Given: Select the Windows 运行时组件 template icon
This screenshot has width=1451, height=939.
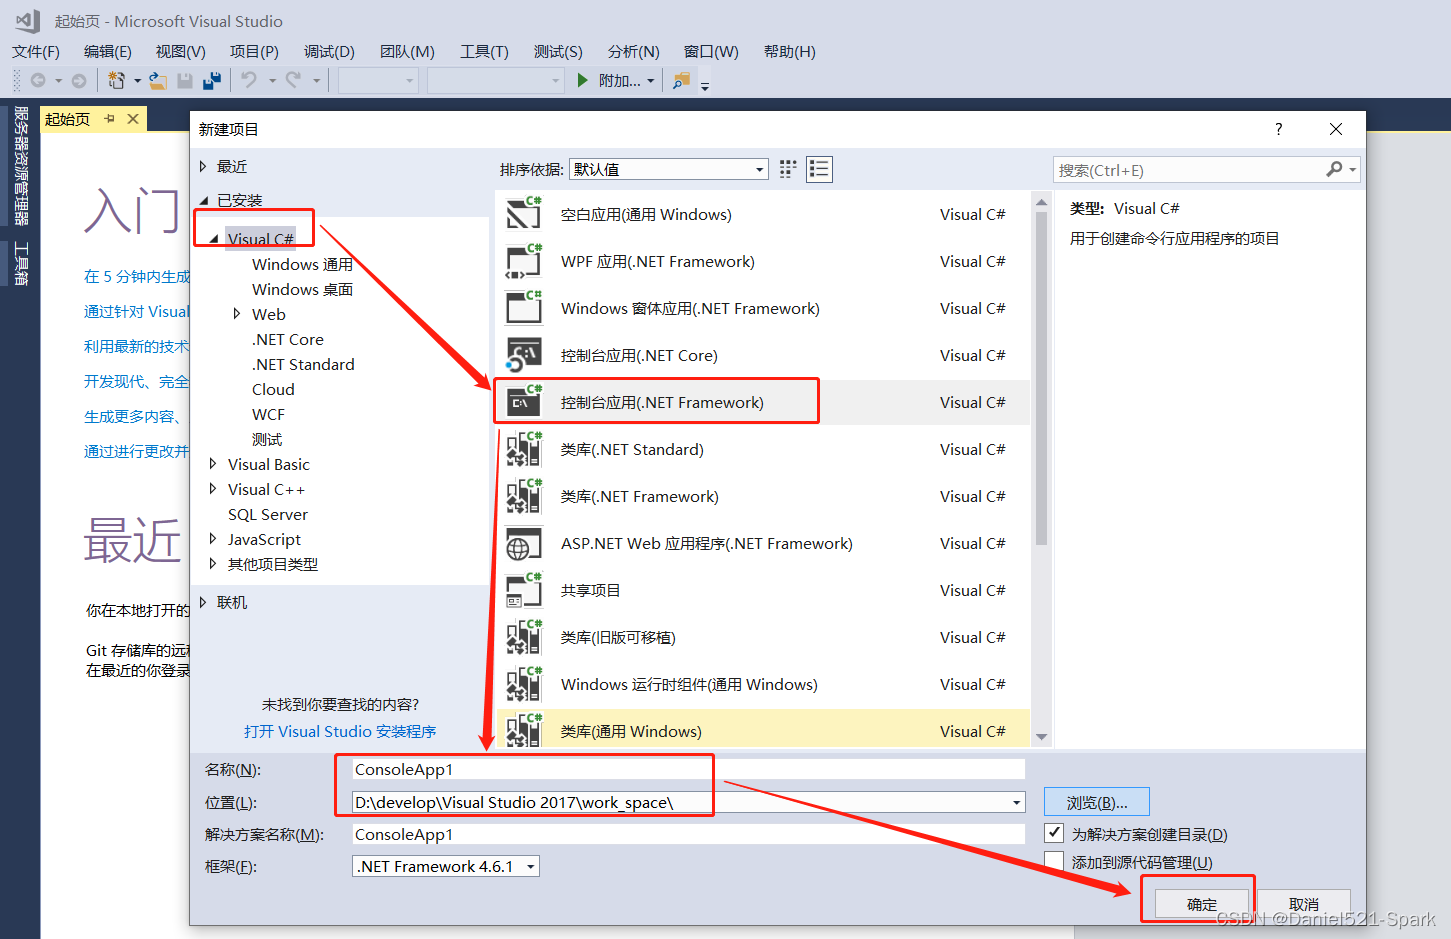Looking at the screenshot, I should point(524,684).
